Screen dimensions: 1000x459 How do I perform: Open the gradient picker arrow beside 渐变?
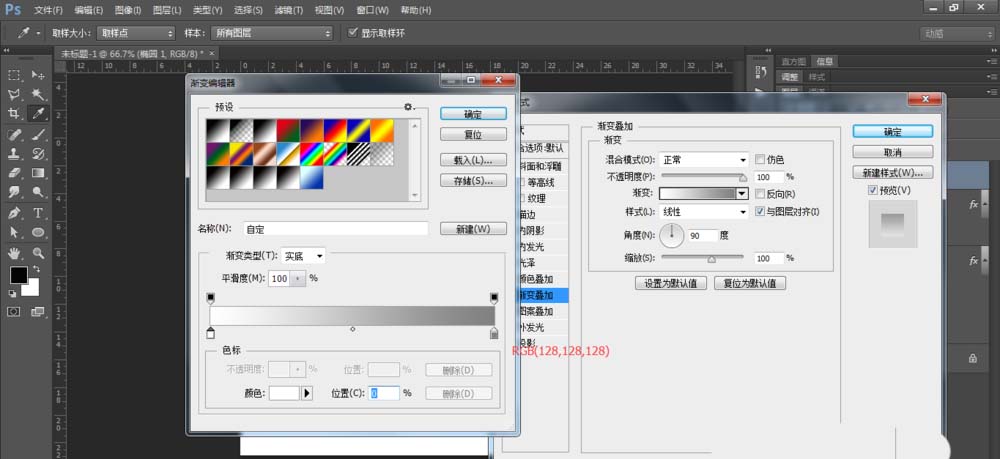coord(742,194)
